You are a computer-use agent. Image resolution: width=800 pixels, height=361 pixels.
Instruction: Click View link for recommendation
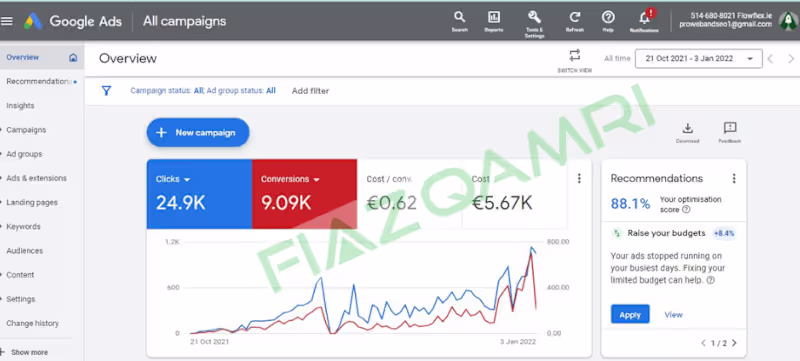coord(673,315)
